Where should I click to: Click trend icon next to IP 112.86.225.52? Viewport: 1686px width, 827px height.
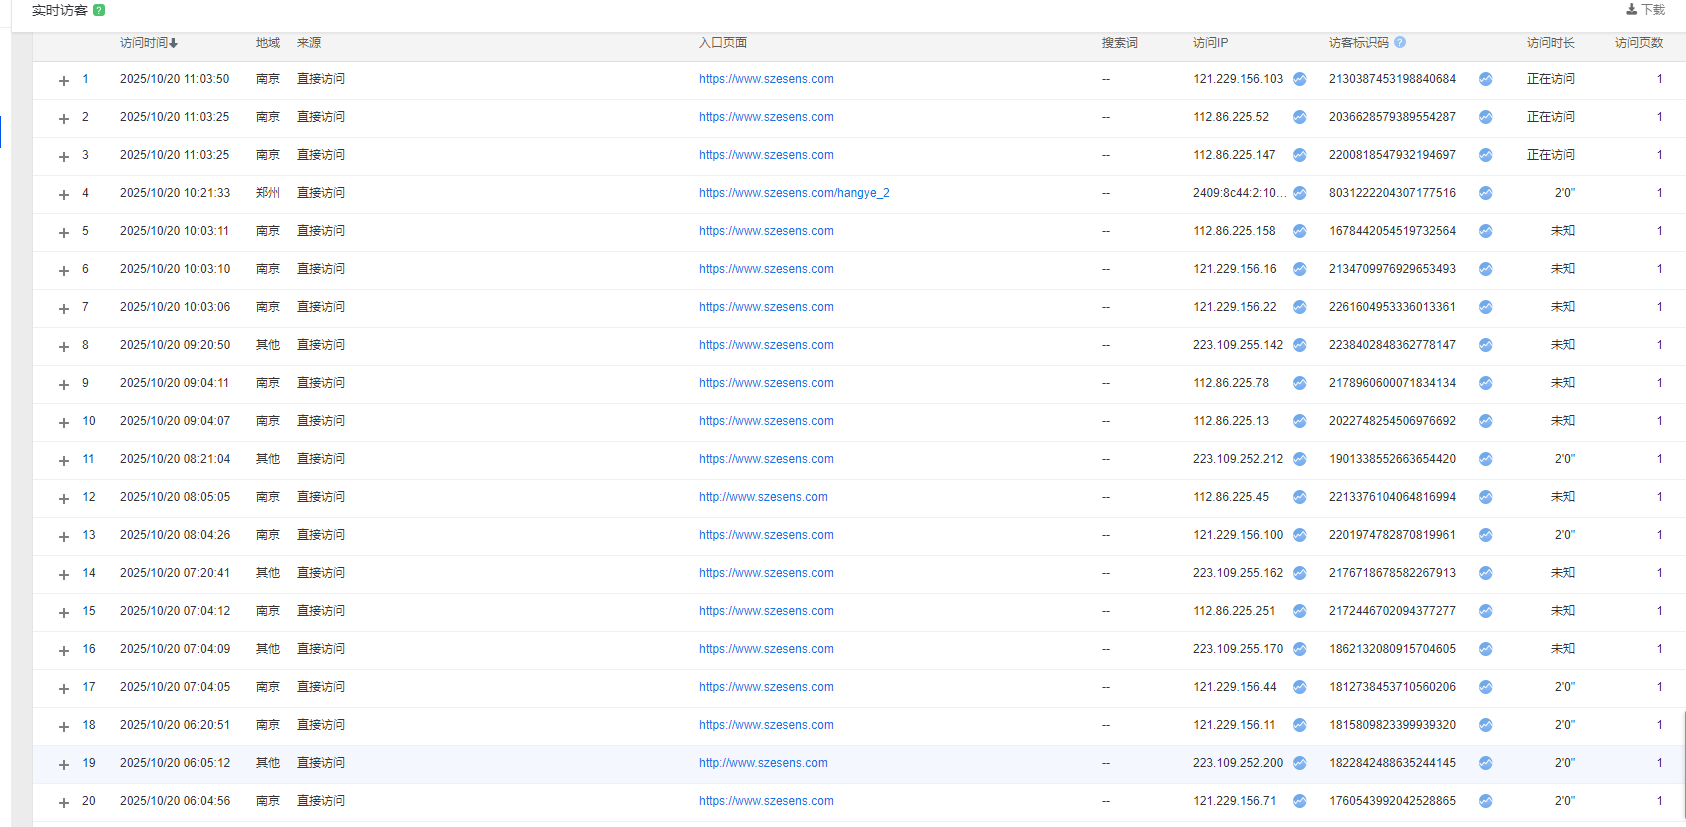point(1299,117)
